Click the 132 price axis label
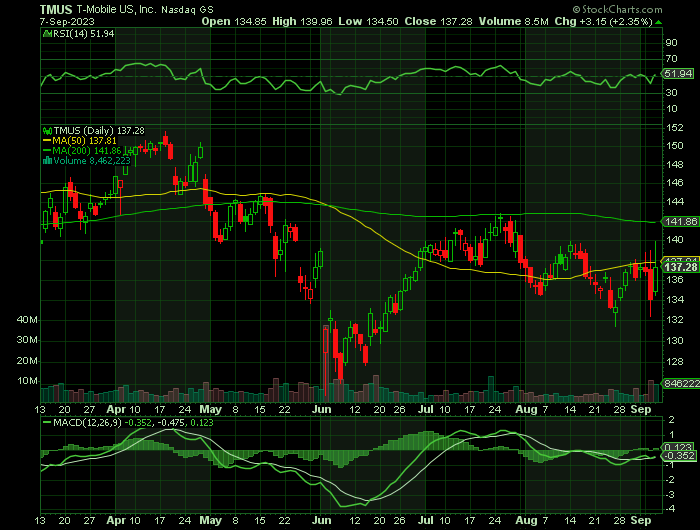Viewport: 700px width, 530px height. (x=675, y=320)
